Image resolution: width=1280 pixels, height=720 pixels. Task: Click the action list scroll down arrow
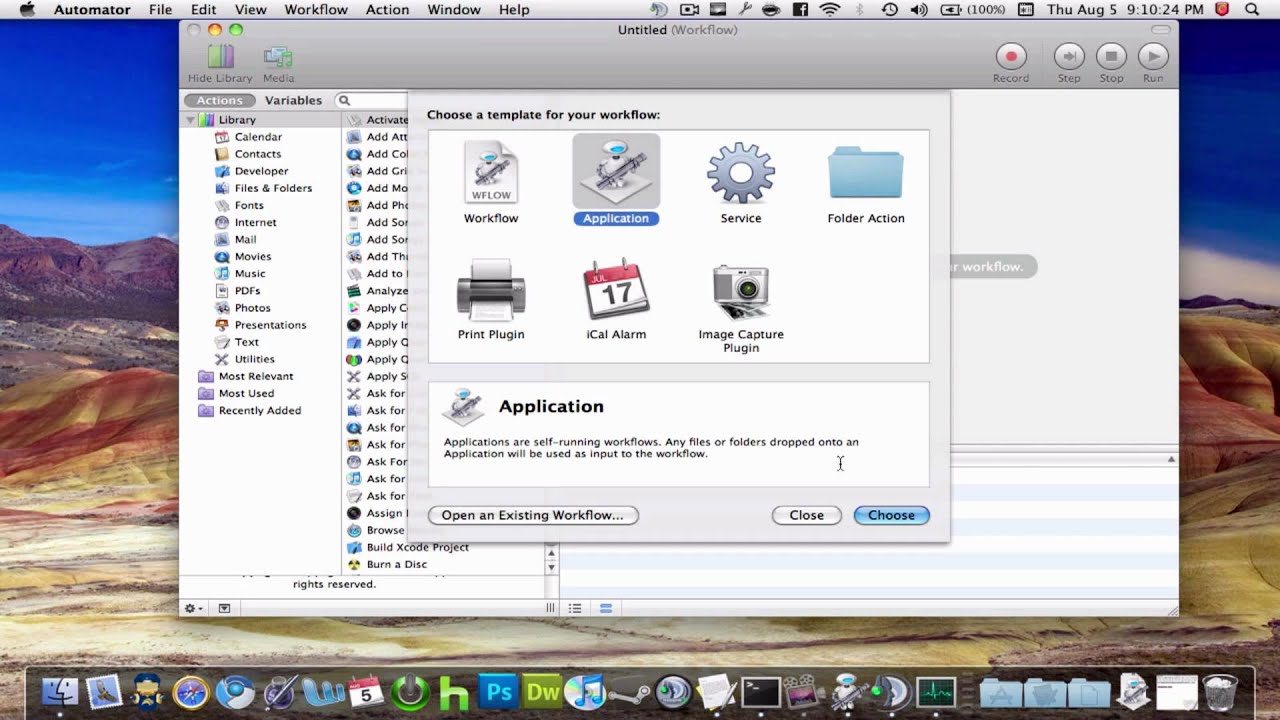[x=551, y=567]
